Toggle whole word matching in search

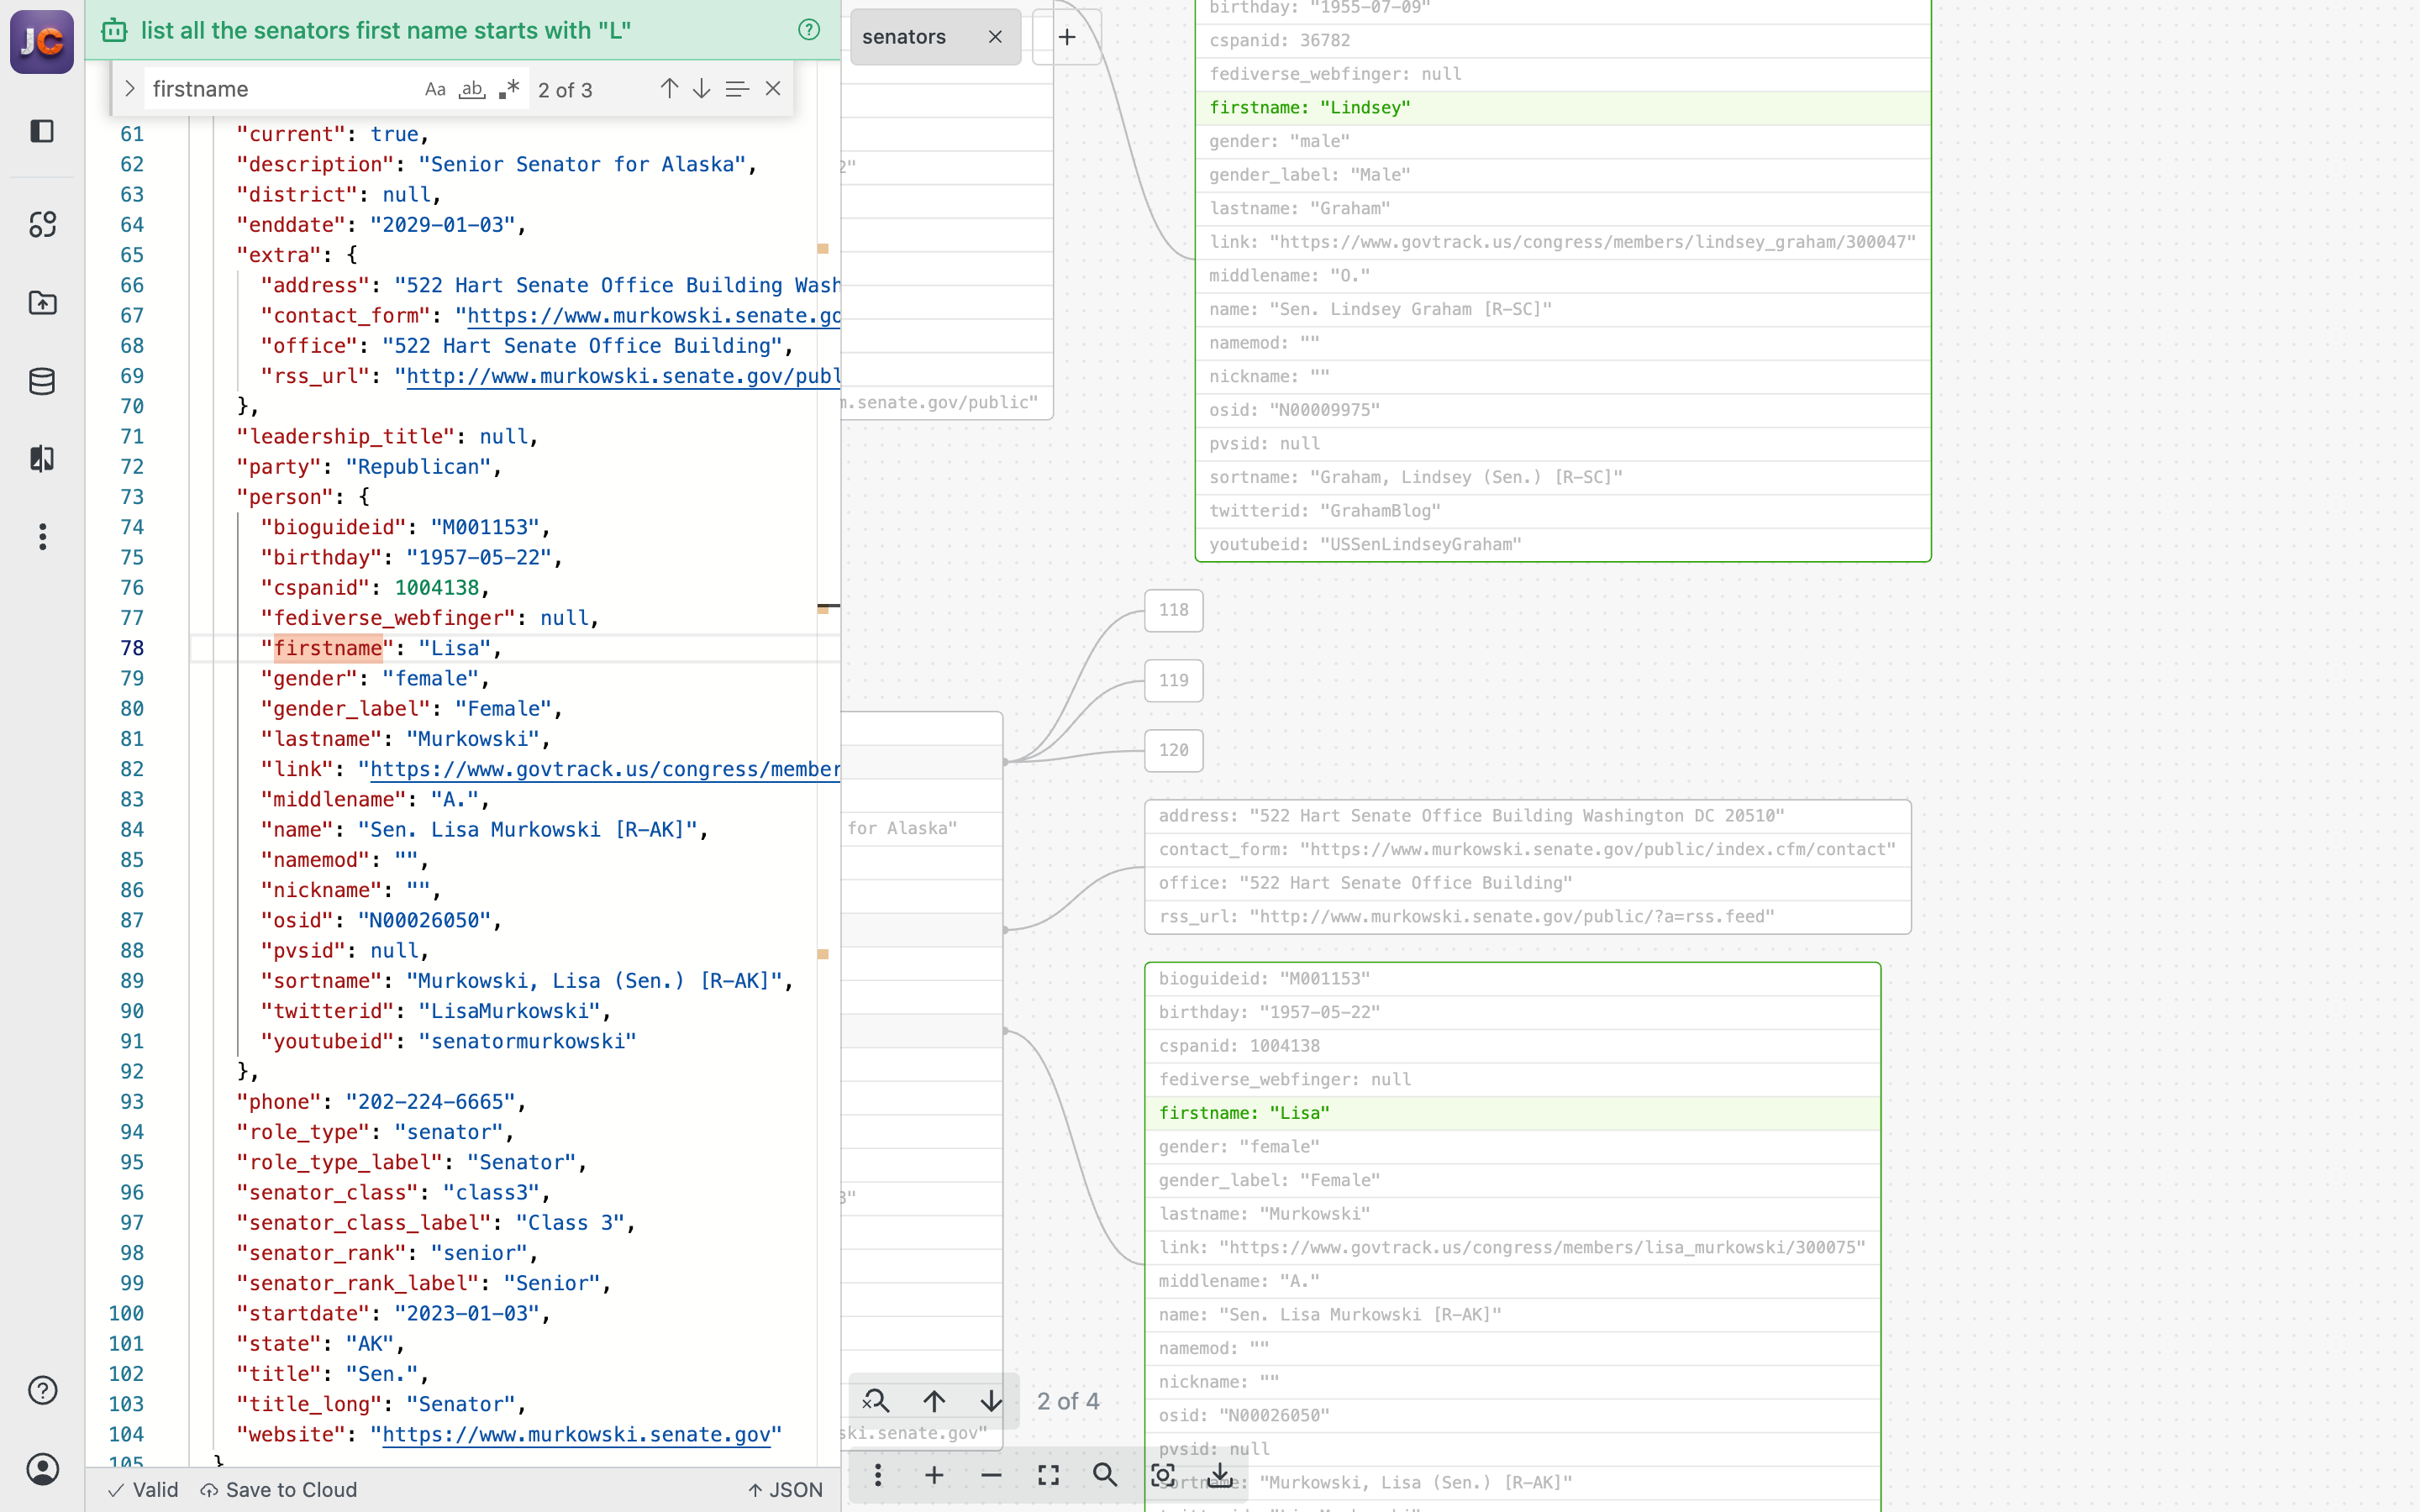click(x=471, y=88)
